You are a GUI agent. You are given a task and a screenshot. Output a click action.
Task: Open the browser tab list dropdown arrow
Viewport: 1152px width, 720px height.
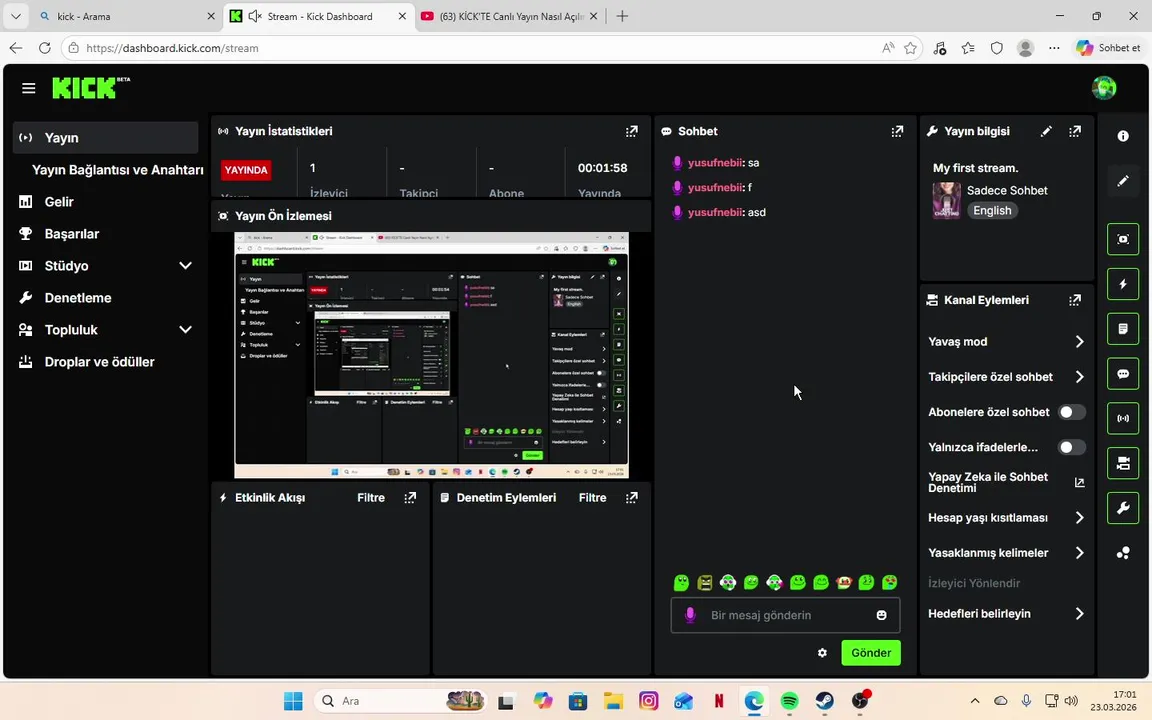tap(15, 16)
